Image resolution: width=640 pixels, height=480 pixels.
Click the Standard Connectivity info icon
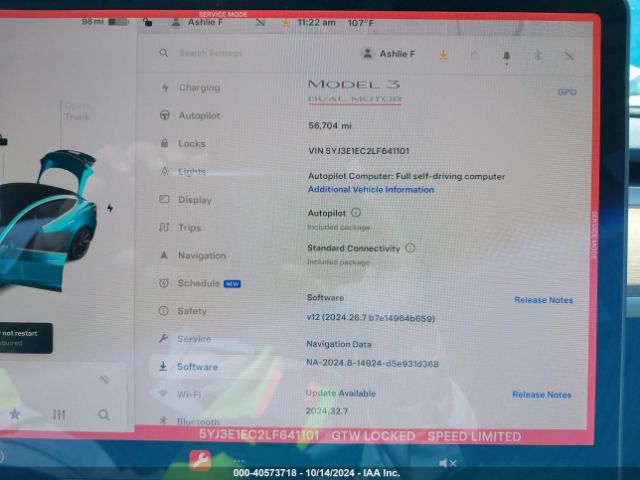(410, 248)
